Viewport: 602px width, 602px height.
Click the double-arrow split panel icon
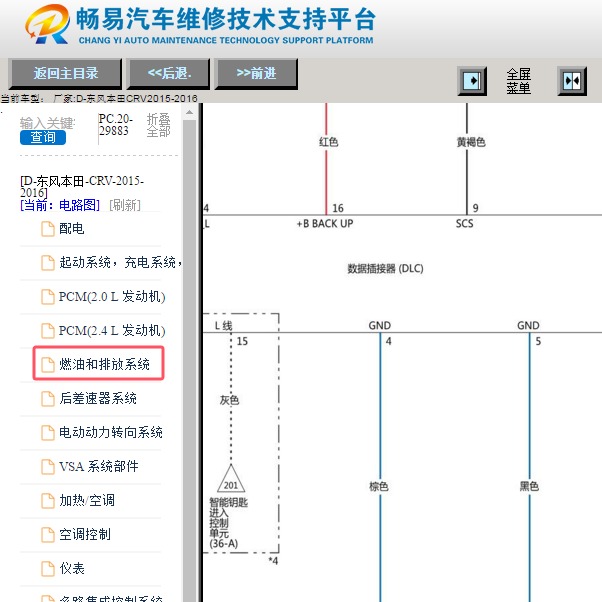(x=572, y=81)
